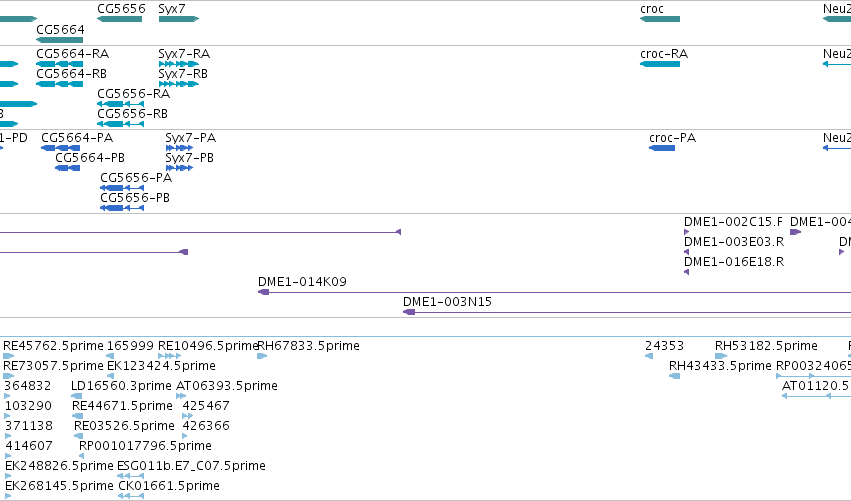Click the CG5664-RB transcript glyph
851x501 pixels.
coord(60,84)
